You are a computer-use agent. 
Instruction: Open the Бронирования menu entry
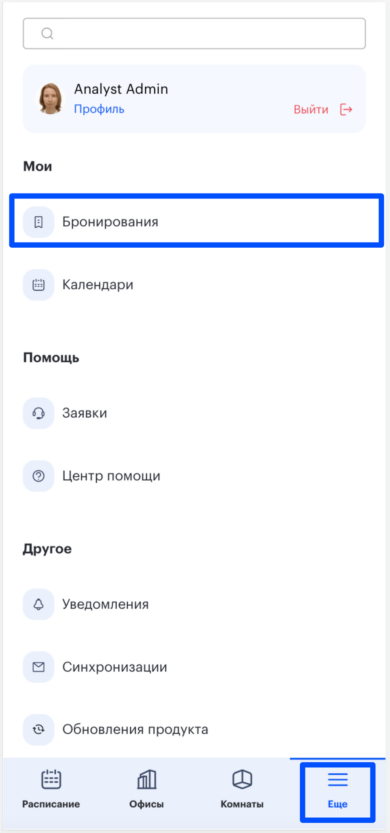pos(196,221)
